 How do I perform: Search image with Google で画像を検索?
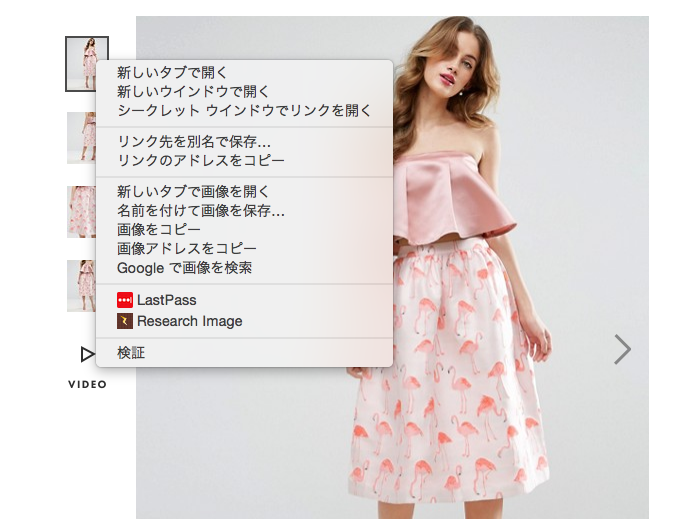tap(184, 268)
